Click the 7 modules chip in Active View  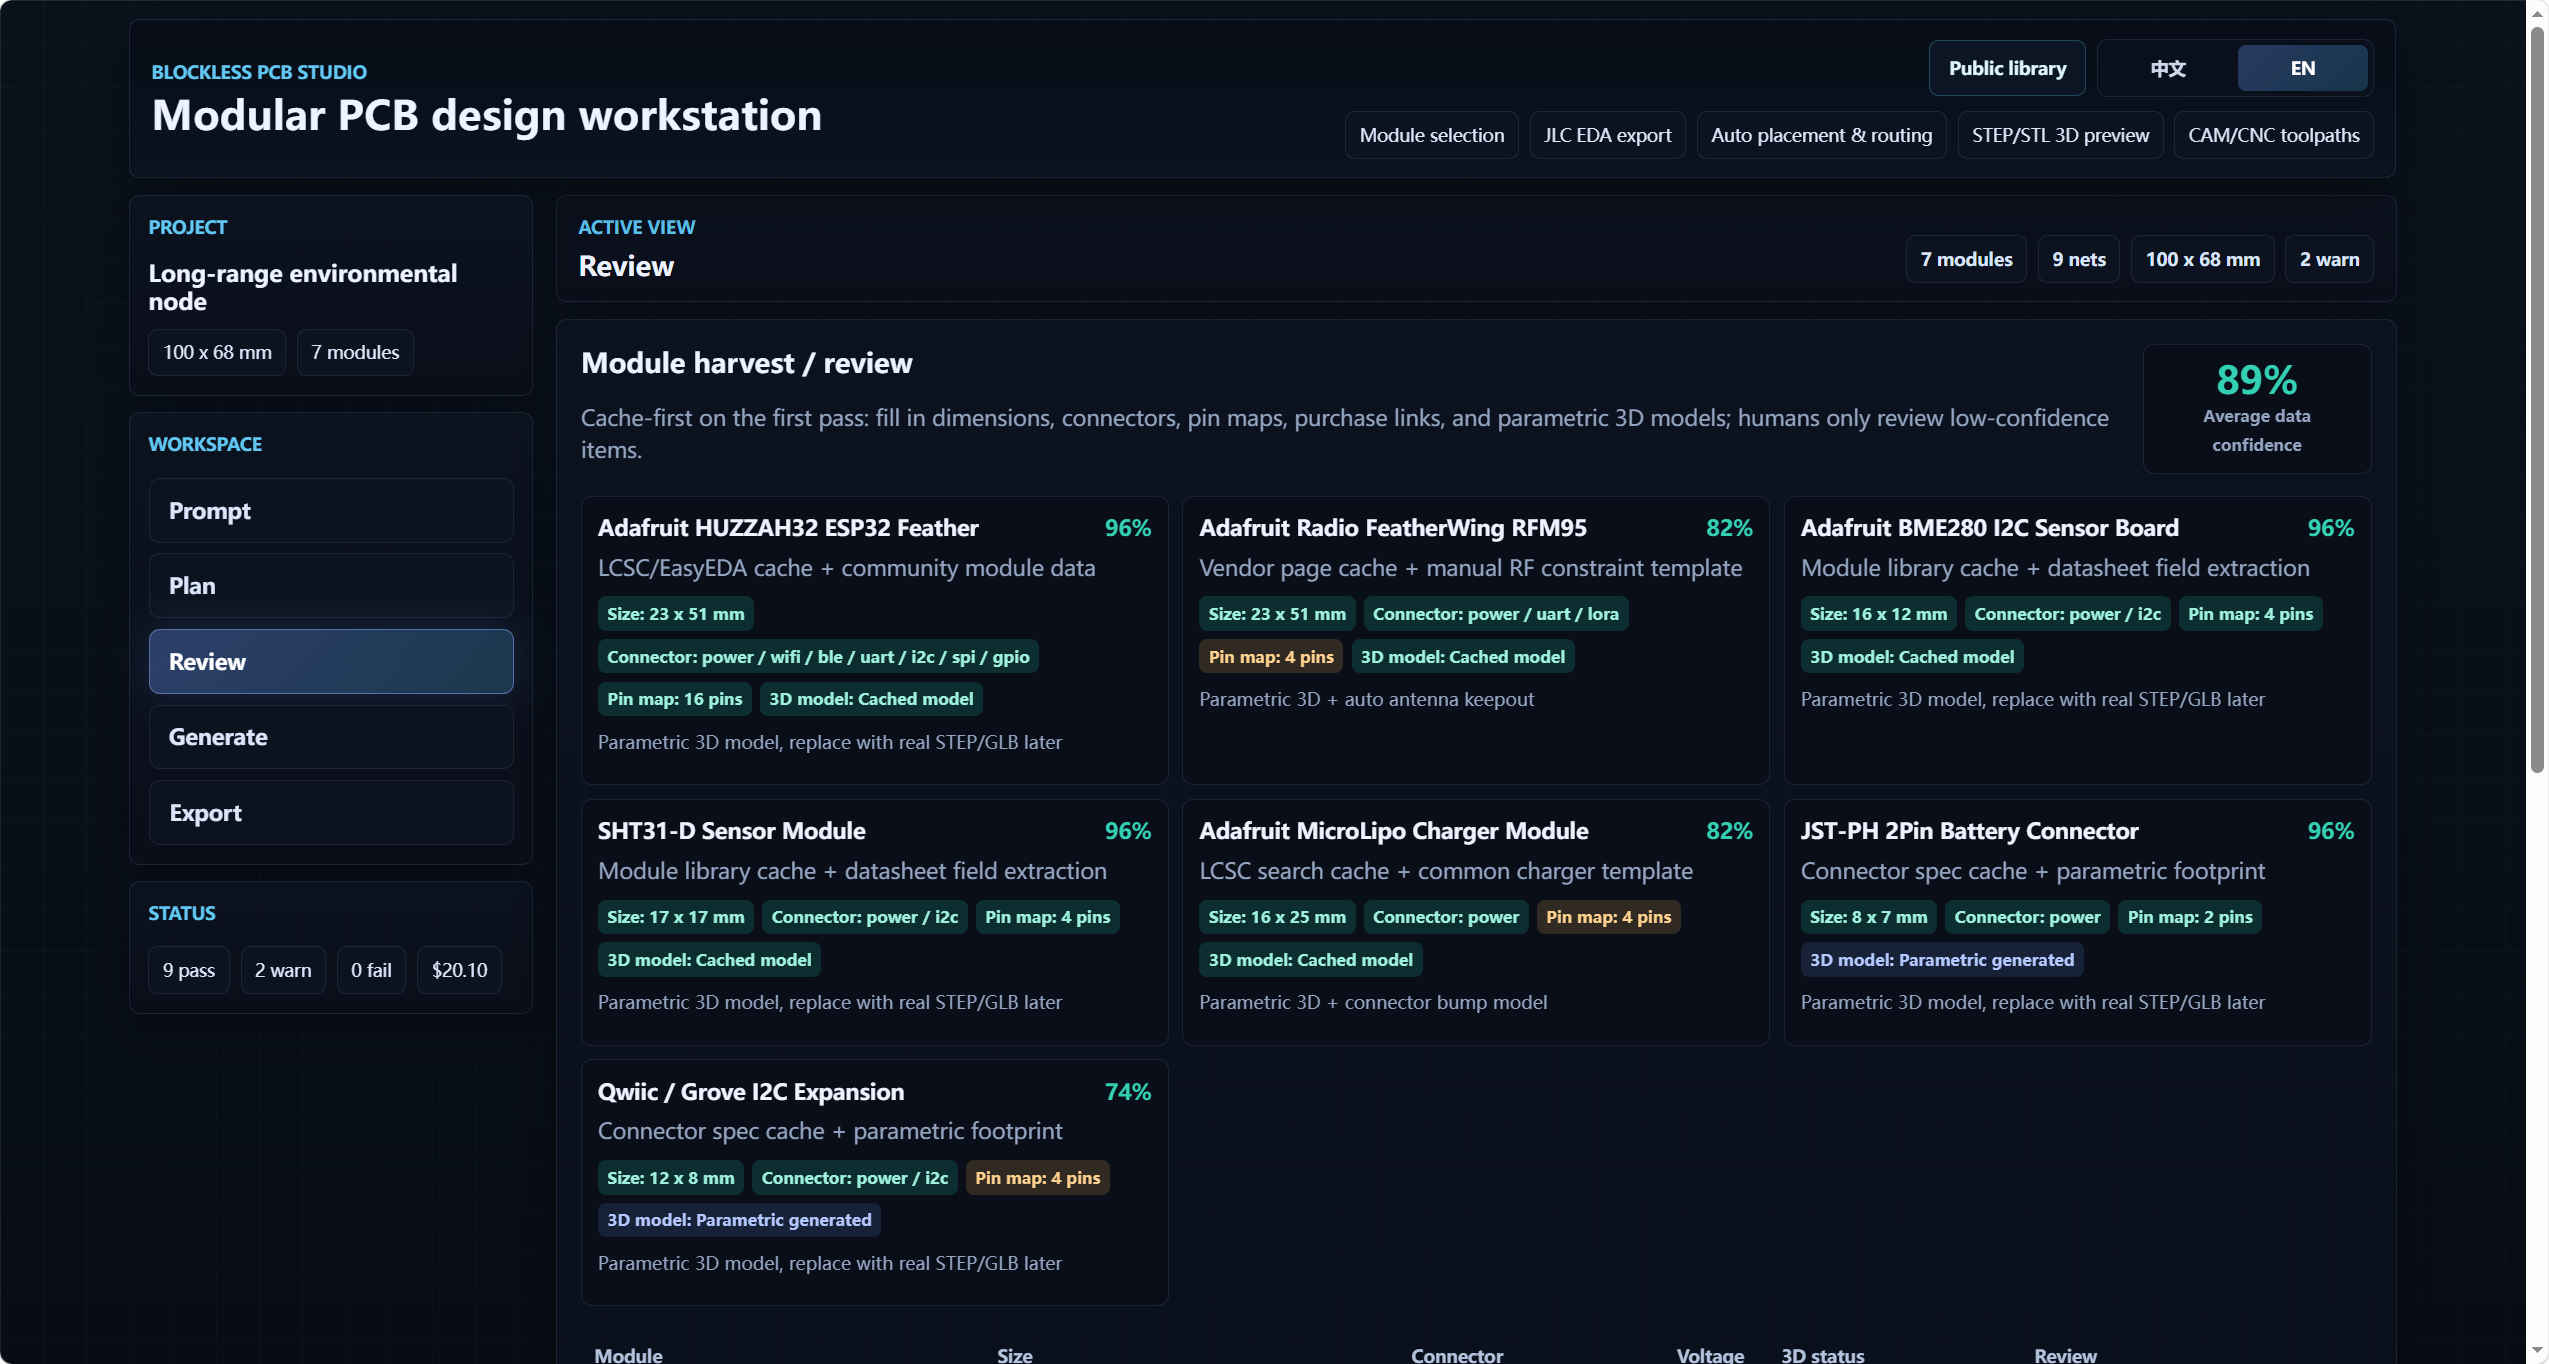tap(1966, 259)
